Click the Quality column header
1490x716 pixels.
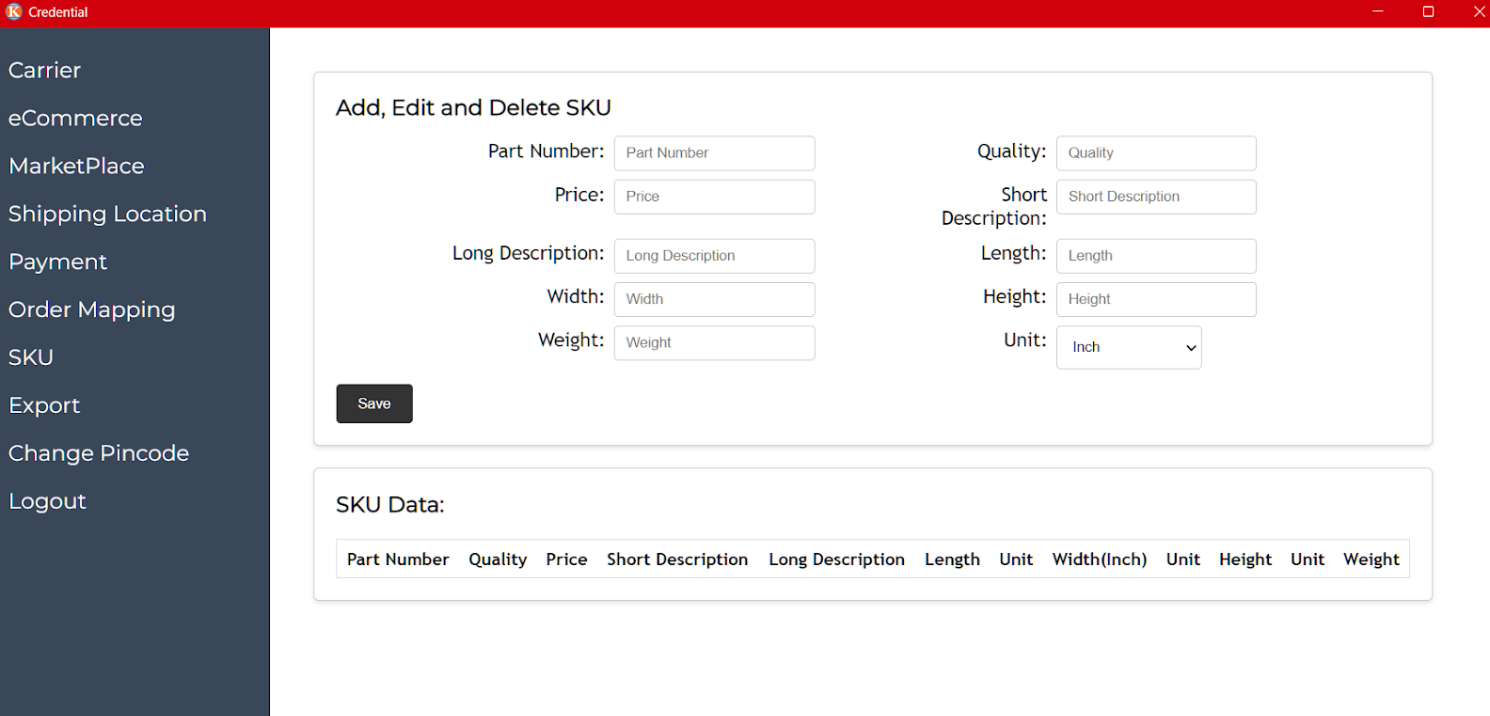tap(498, 559)
